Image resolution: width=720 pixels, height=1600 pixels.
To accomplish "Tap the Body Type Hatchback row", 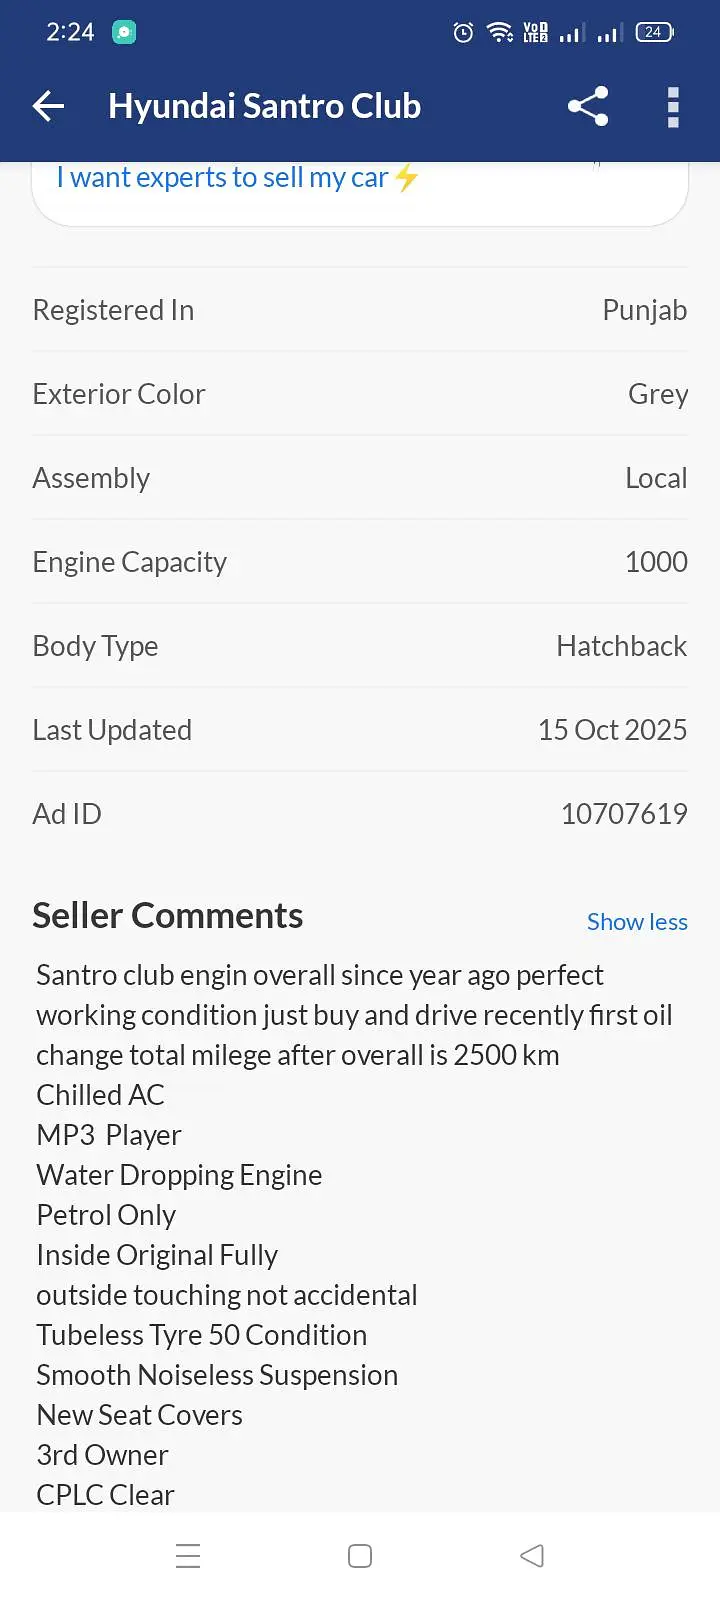I will click(360, 646).
